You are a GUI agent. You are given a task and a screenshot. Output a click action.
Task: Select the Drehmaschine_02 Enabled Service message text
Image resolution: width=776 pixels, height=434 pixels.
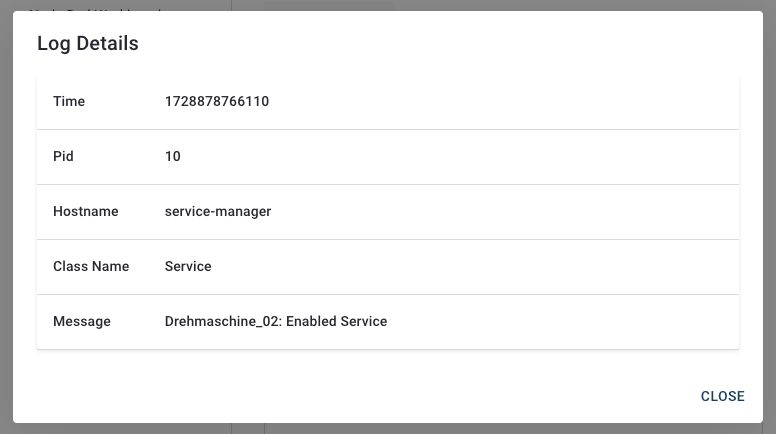pyautogui.click(x=275, y=322)
